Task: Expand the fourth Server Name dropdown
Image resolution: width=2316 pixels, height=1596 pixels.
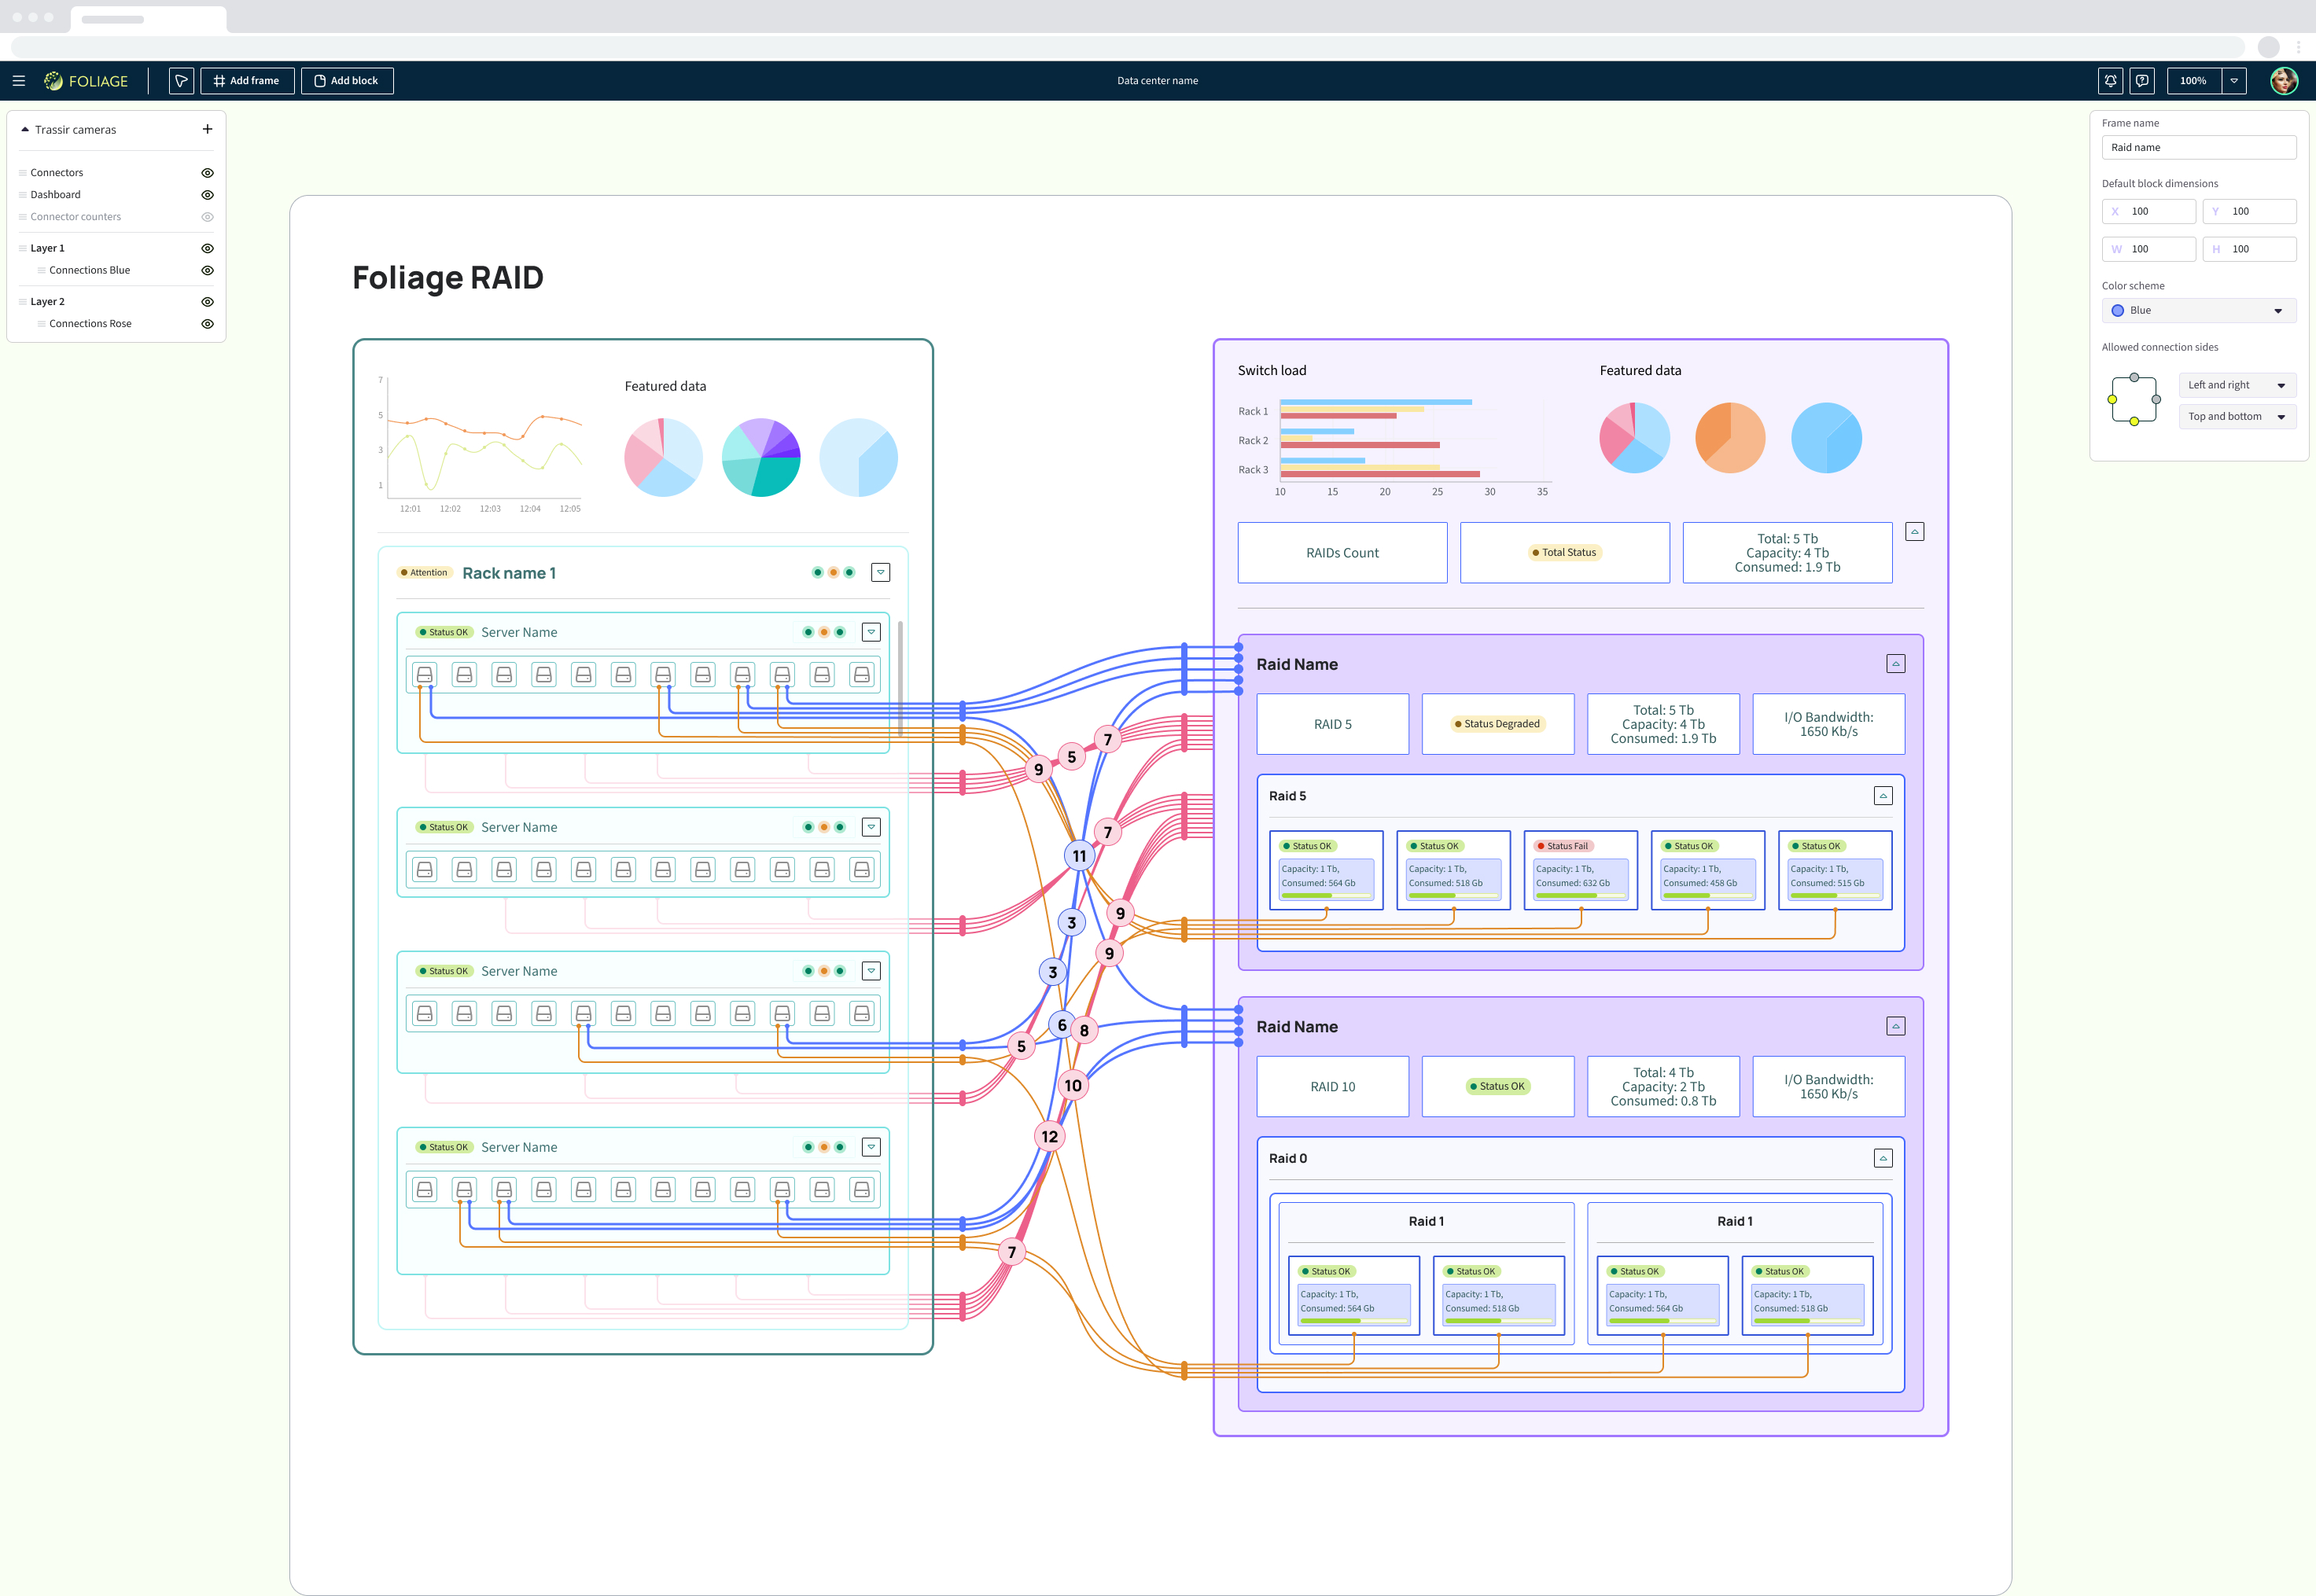Action: point(871,1147)
